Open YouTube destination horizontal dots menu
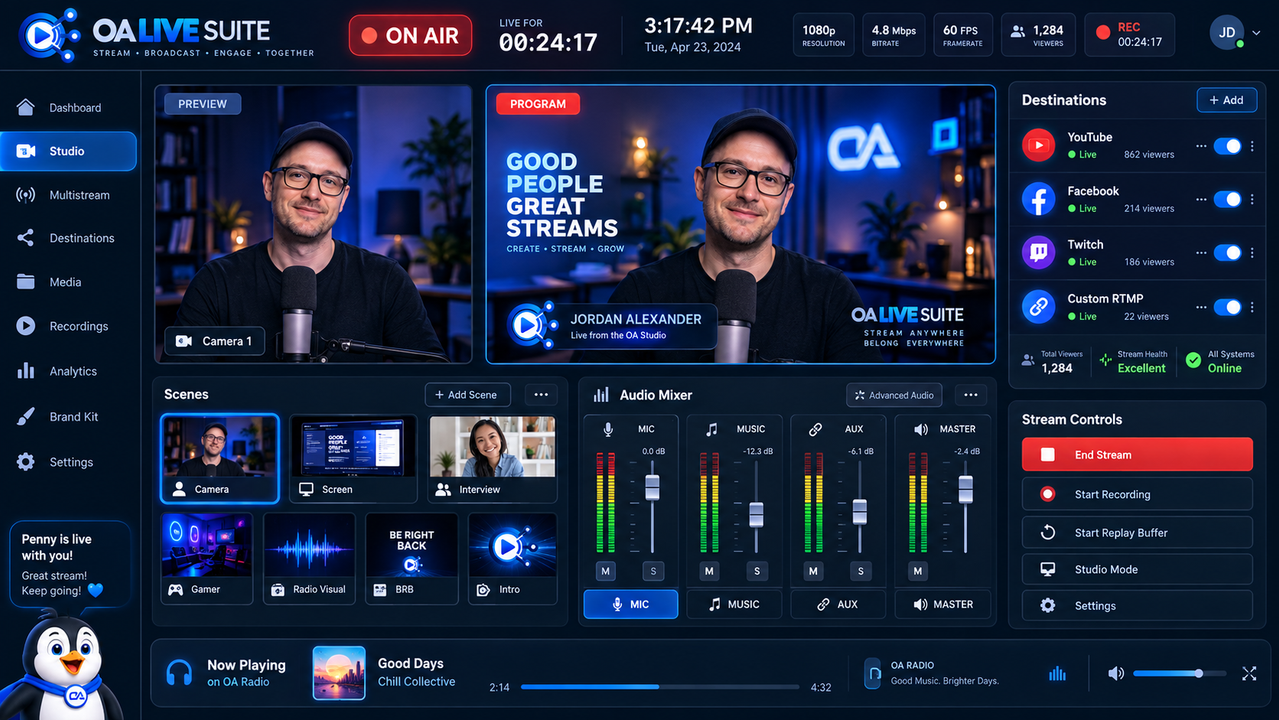This screenshot has height=720, width=1279. pos(1200,146)
